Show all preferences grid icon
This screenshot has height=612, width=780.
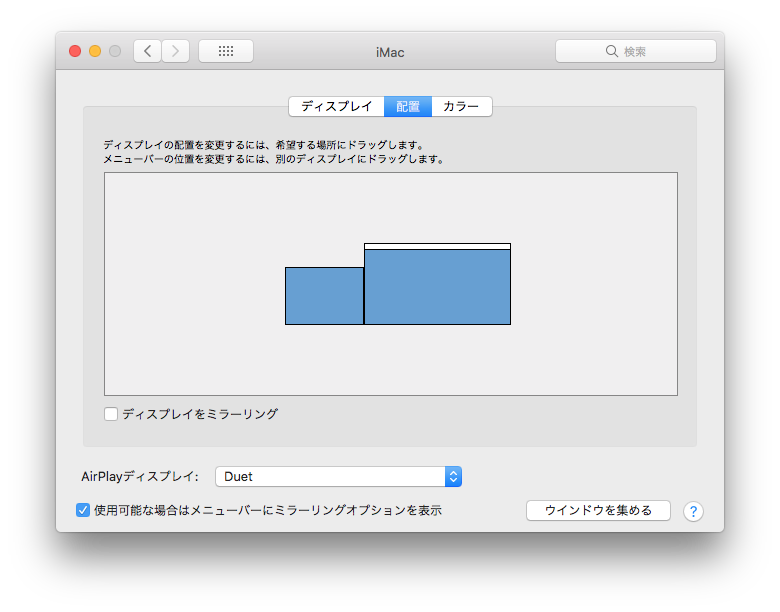[226, 51]
